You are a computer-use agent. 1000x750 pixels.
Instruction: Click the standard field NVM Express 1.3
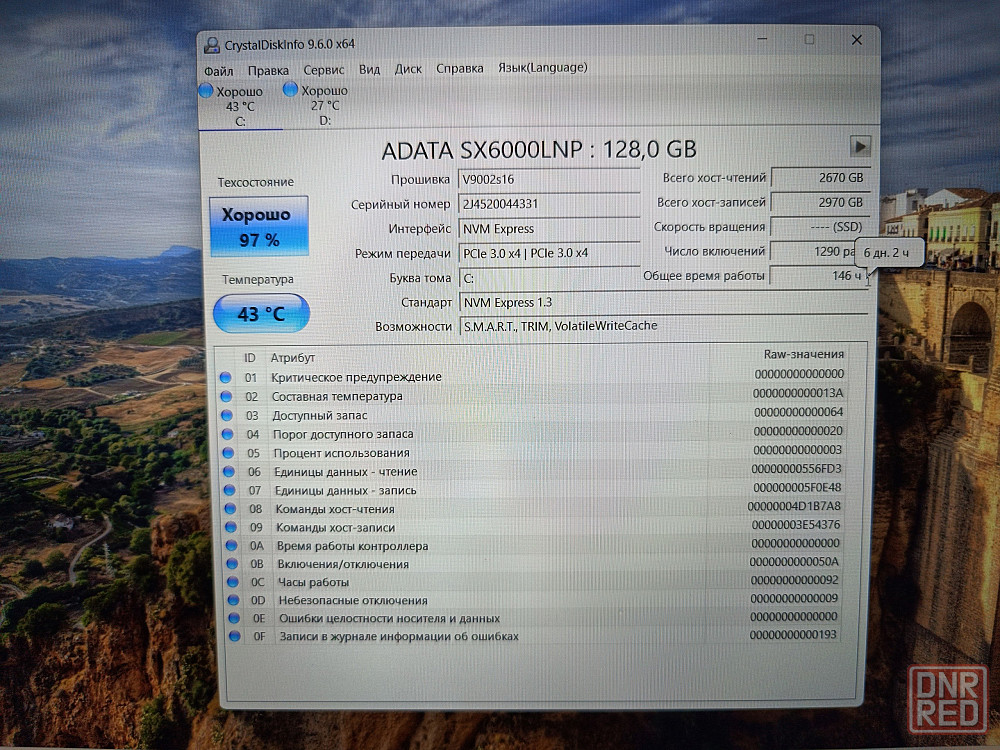(663, 302)
